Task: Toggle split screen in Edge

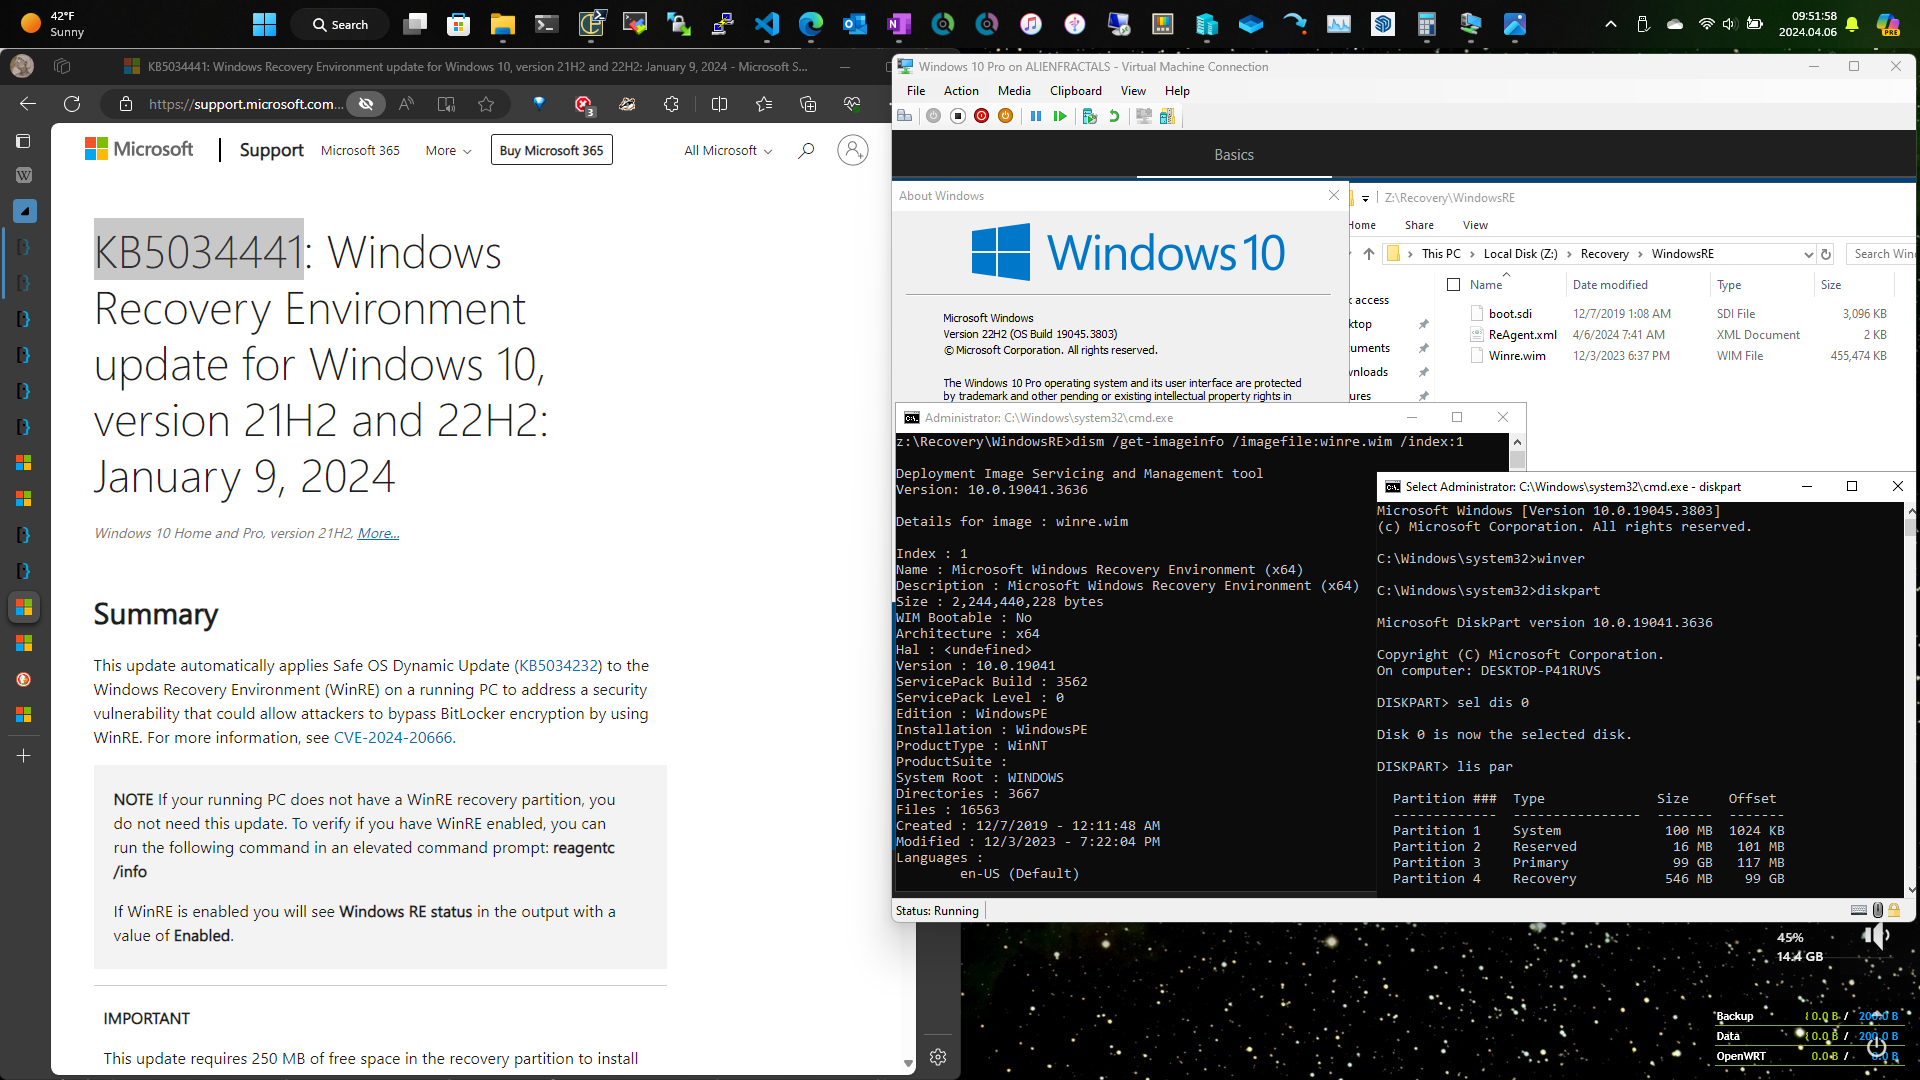Action: (x=719, y=104)
